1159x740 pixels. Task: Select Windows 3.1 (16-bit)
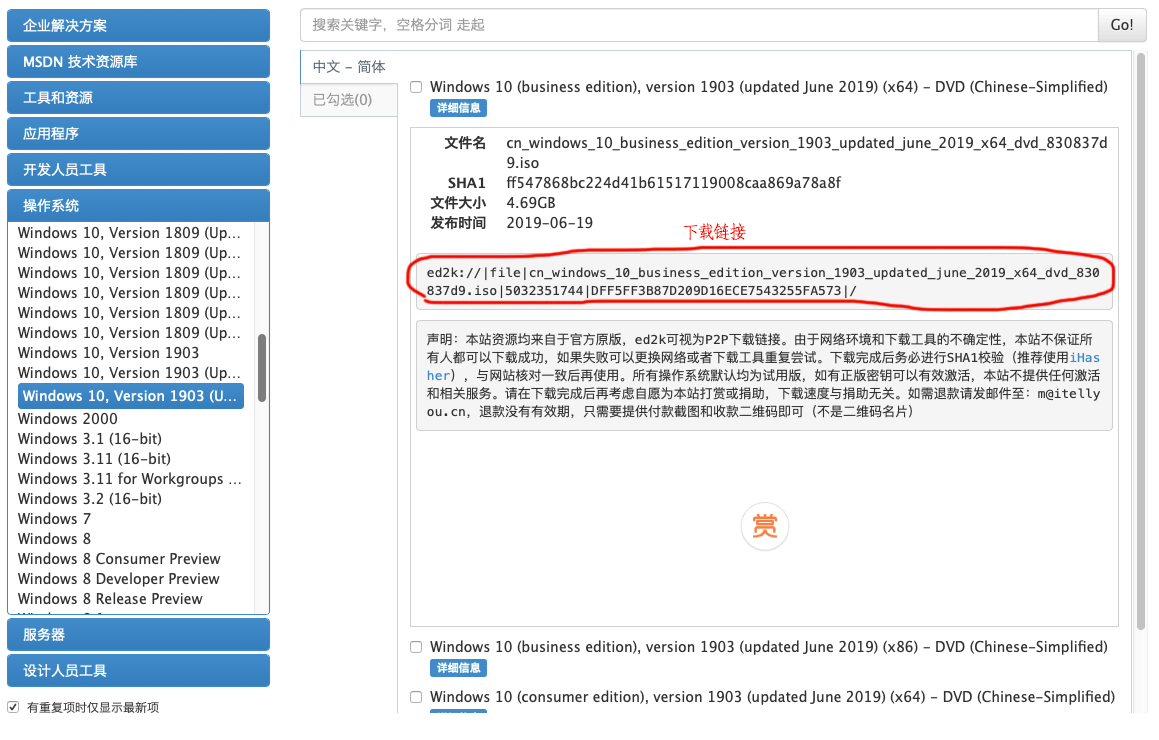pyautogui.click(x=89, y=438)
